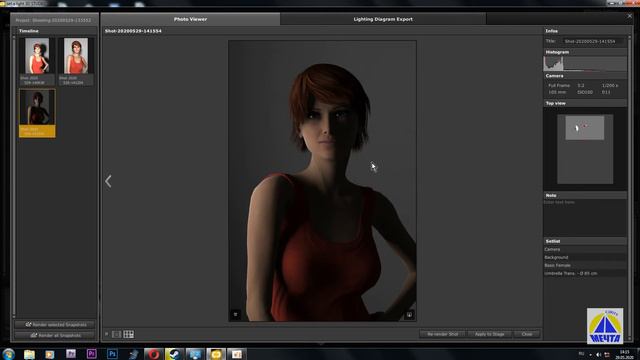The height and width of the screenshot is (360, 640).
Task: Click the Note text area
Action: [x=584, y=217]
